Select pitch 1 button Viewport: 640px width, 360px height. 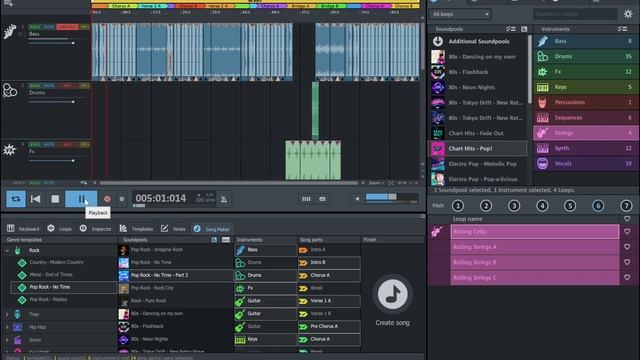pyautogui.click(x=458, y=206)
